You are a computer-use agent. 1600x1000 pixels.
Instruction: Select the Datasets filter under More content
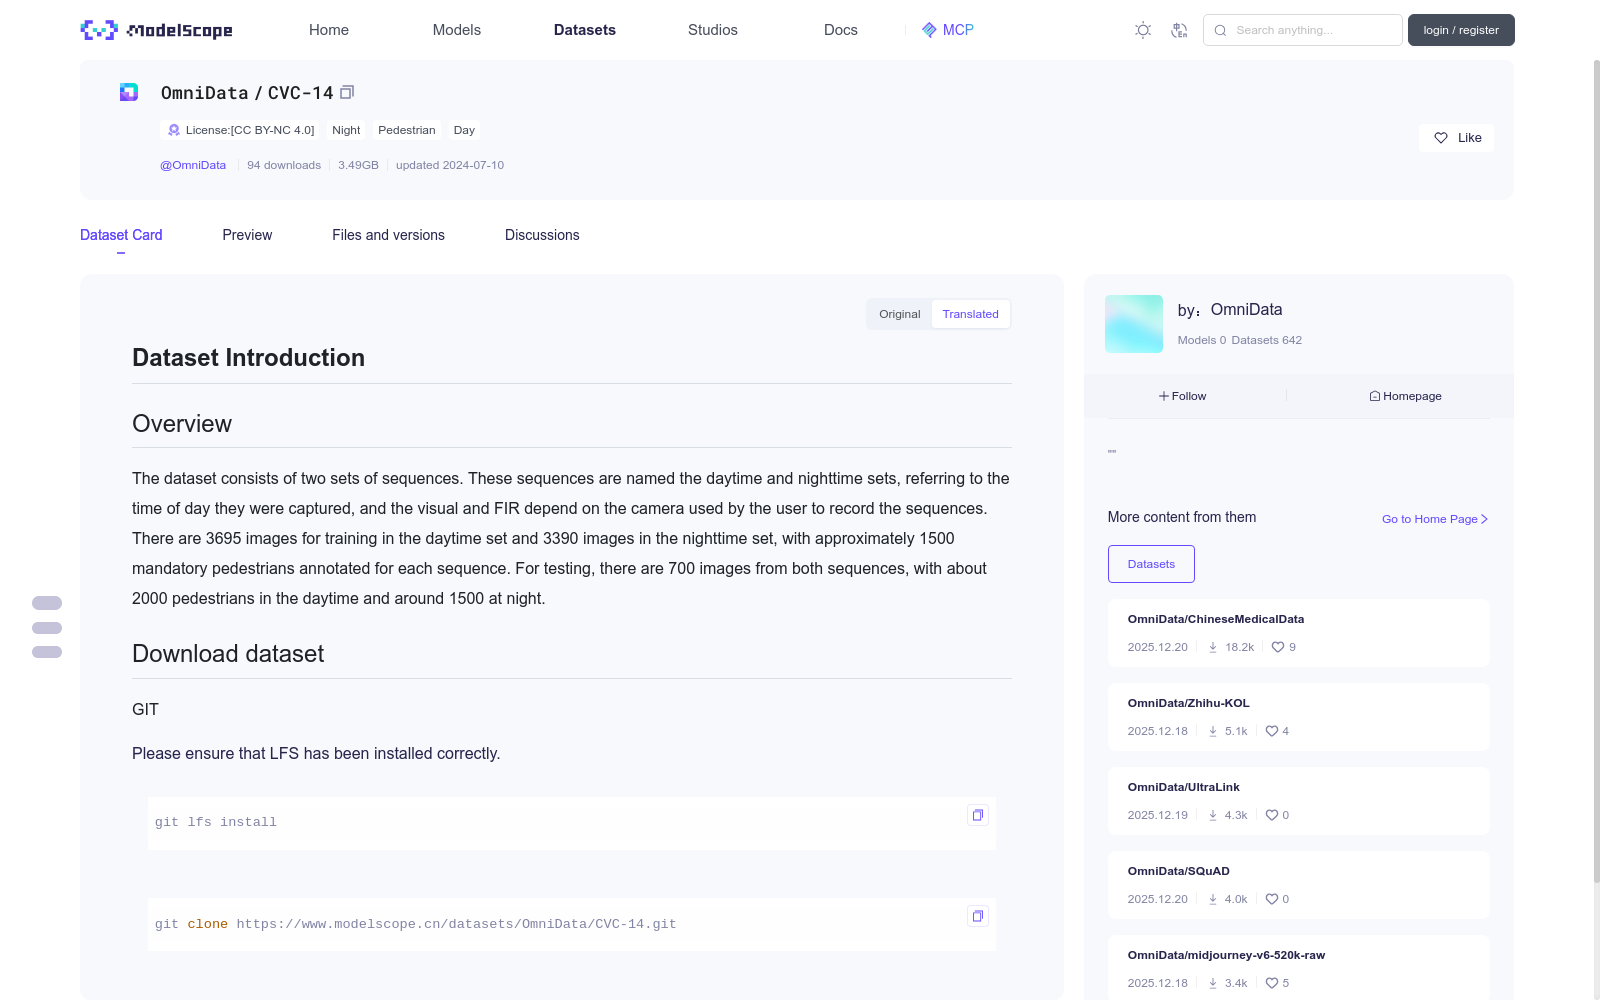pyautogui.click(x=1151, y=564)
